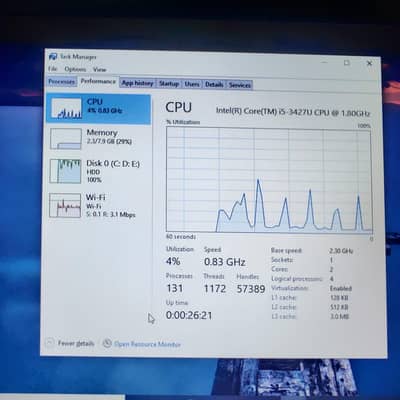The width and height of the screenshot is (400, 400).
Task: Close the Task Manager window
Action: [369, 63]
